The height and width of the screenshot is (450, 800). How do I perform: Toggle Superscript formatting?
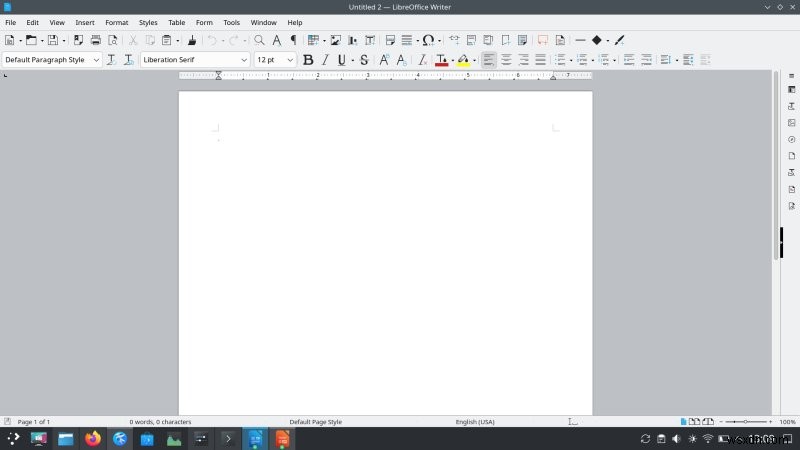[384, 60]
